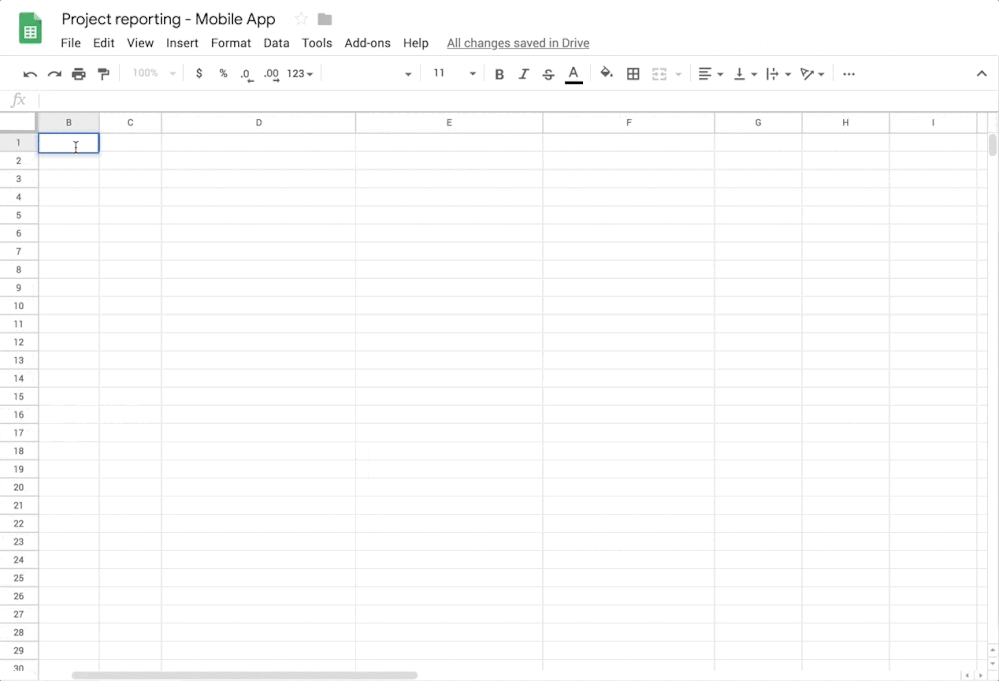The width and height of the screenshot is (999, 681).
Task: Select column H header
Action: click(x=845, y=122)
